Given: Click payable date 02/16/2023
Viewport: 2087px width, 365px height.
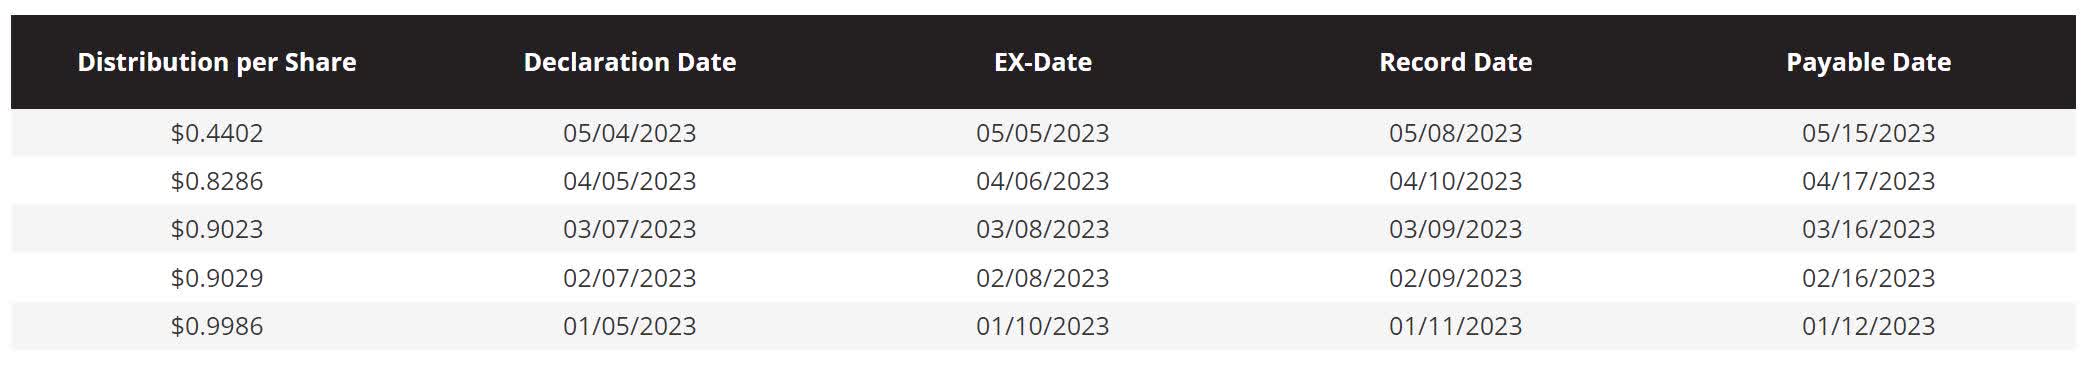Looking at the screenshot, I should coord(1869,278).
